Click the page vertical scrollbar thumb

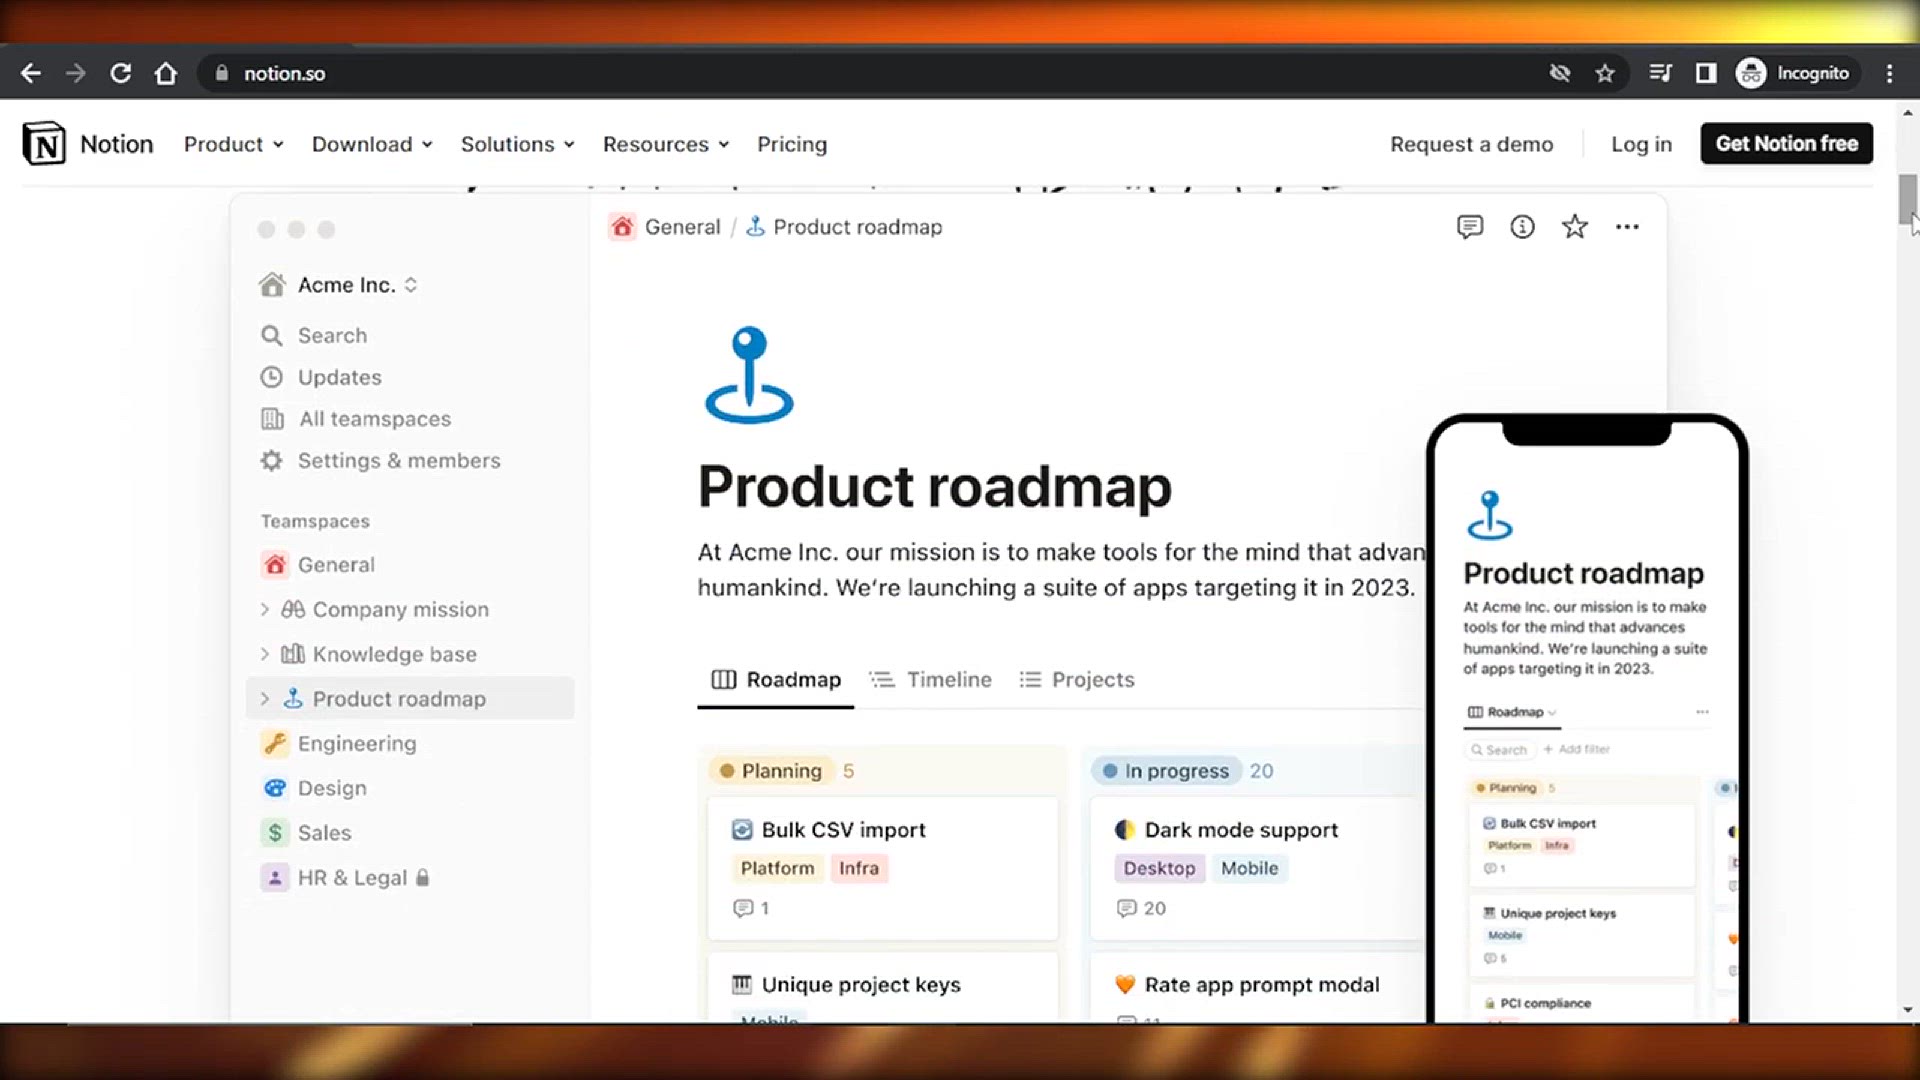(1908, 200)
